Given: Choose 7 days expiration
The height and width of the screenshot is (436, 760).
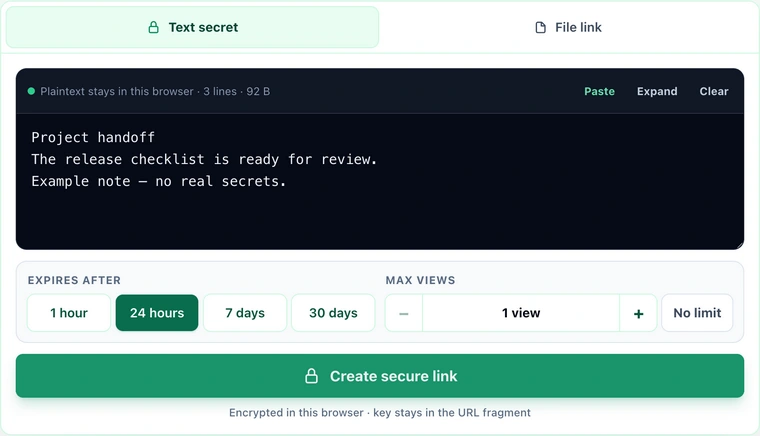Looking at the screenshot, I should pos(245,313).
